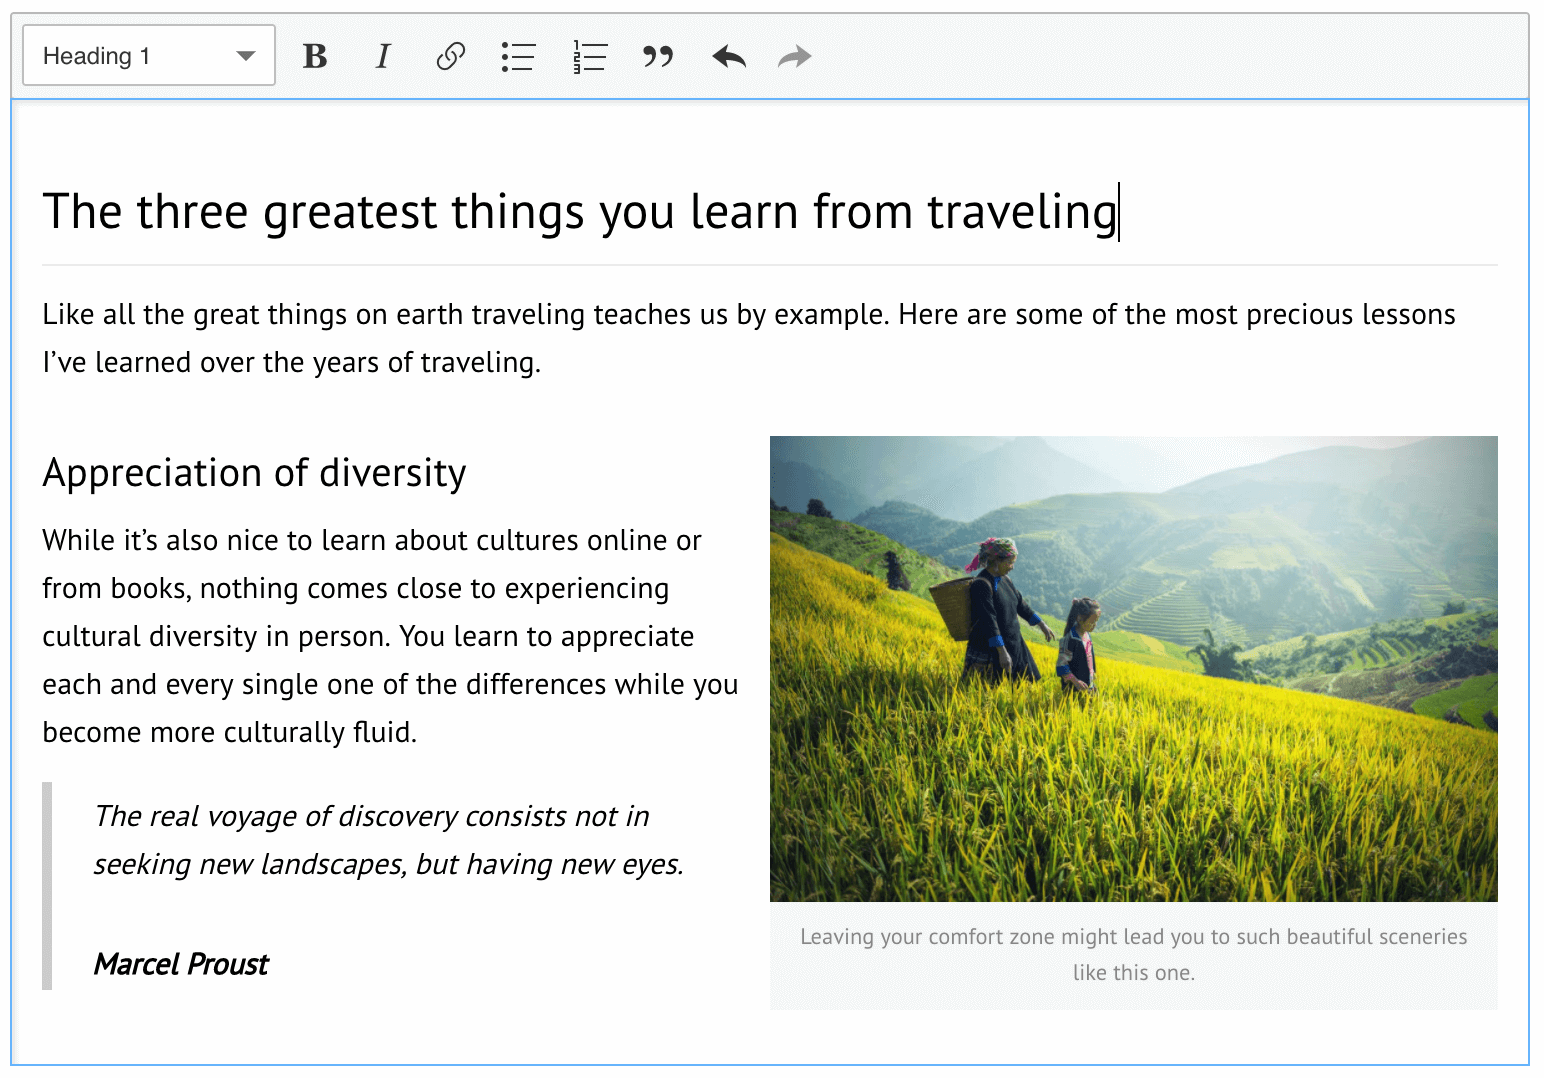Create a bulleted list
This screenshot has width=1544, height=1078.
pyautogui.click(x=518, y=57)
